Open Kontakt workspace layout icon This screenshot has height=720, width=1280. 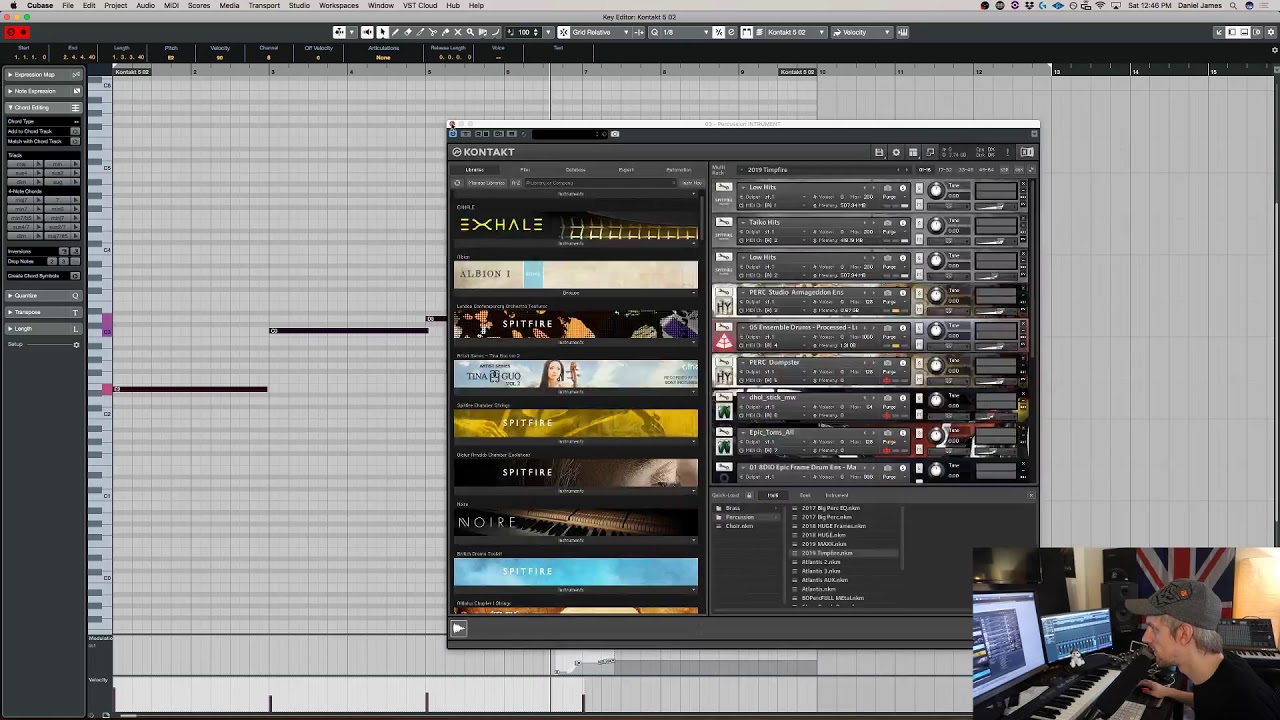(913, 152)
